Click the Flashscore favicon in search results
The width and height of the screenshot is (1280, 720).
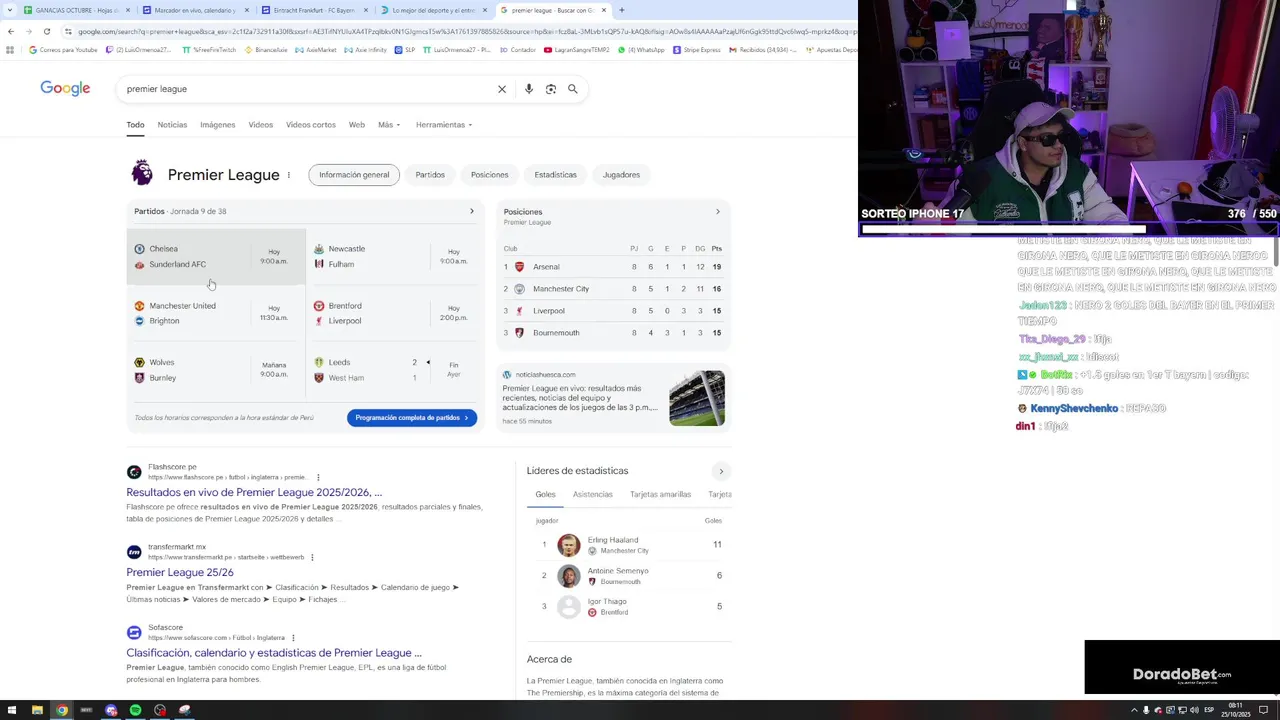134,472
